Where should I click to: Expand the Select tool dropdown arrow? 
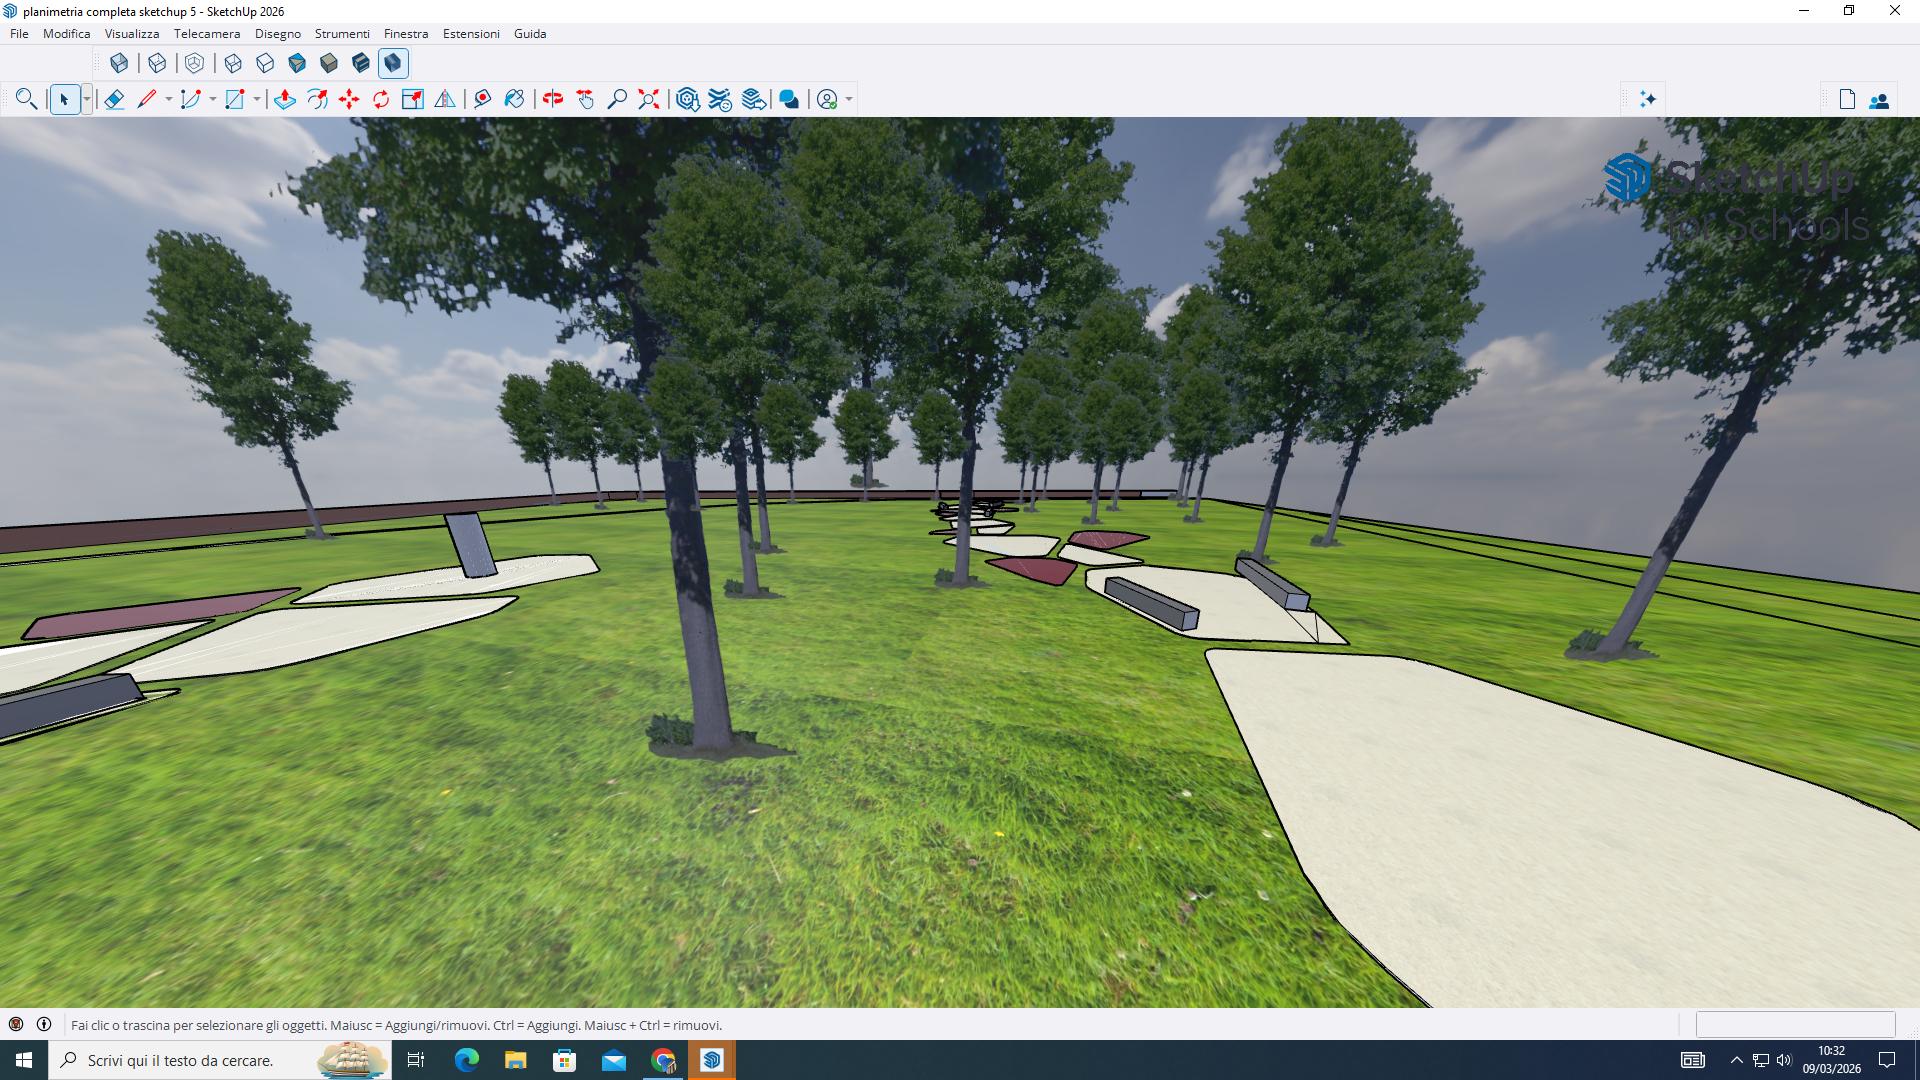click(x=87, y=99)
